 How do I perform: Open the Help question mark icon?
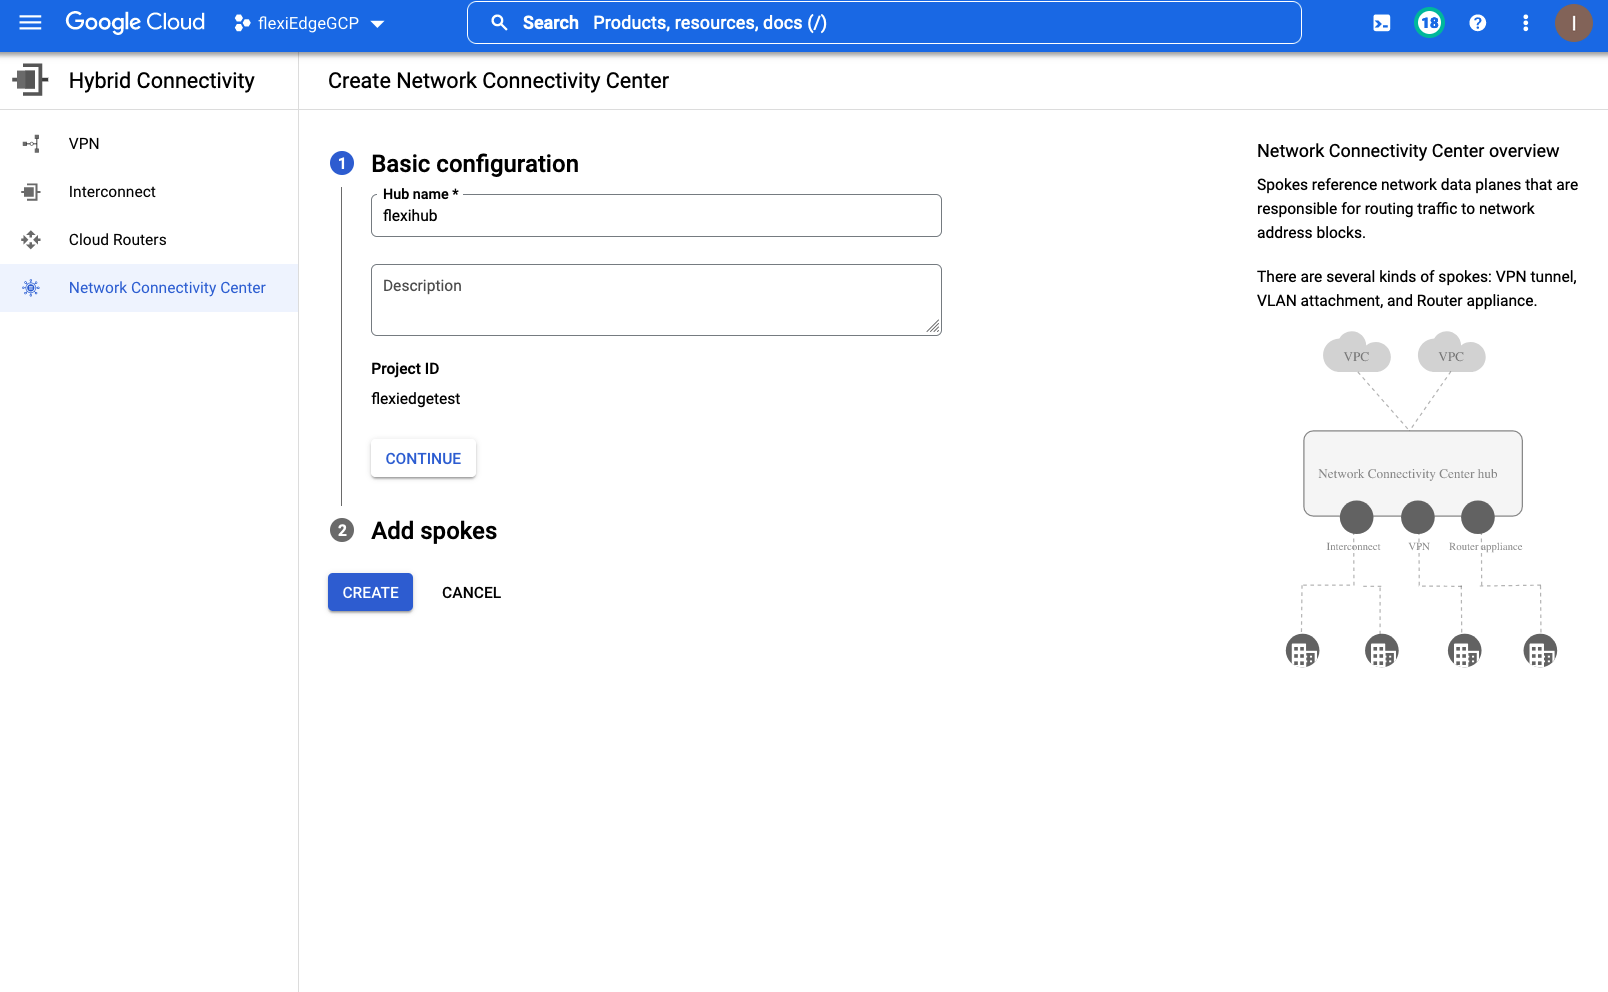(x=1478, y=23)
